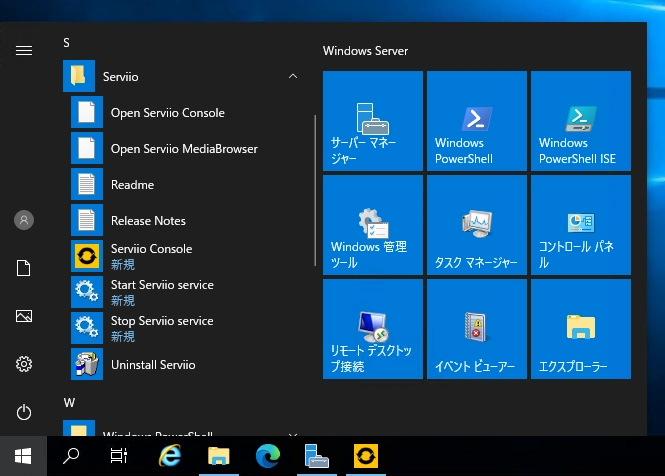
Task: Open File Explorer from the taskbar
Action: pyautogui.click(x=219, y=456)
